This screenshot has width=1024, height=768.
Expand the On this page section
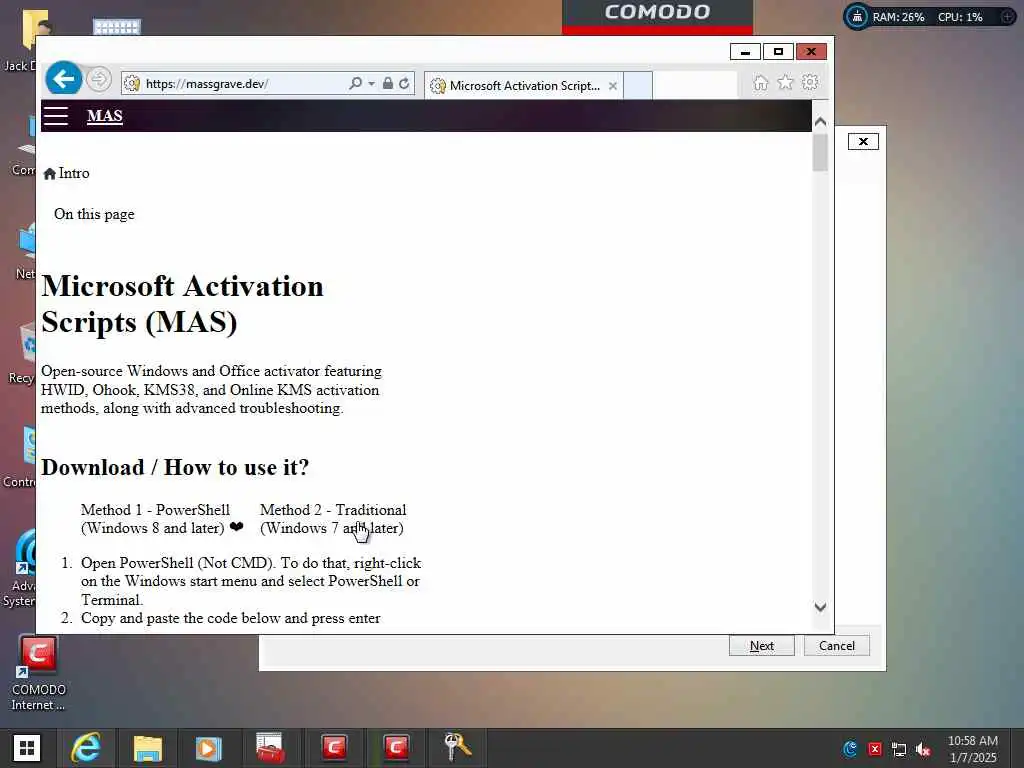click(94, 214)
